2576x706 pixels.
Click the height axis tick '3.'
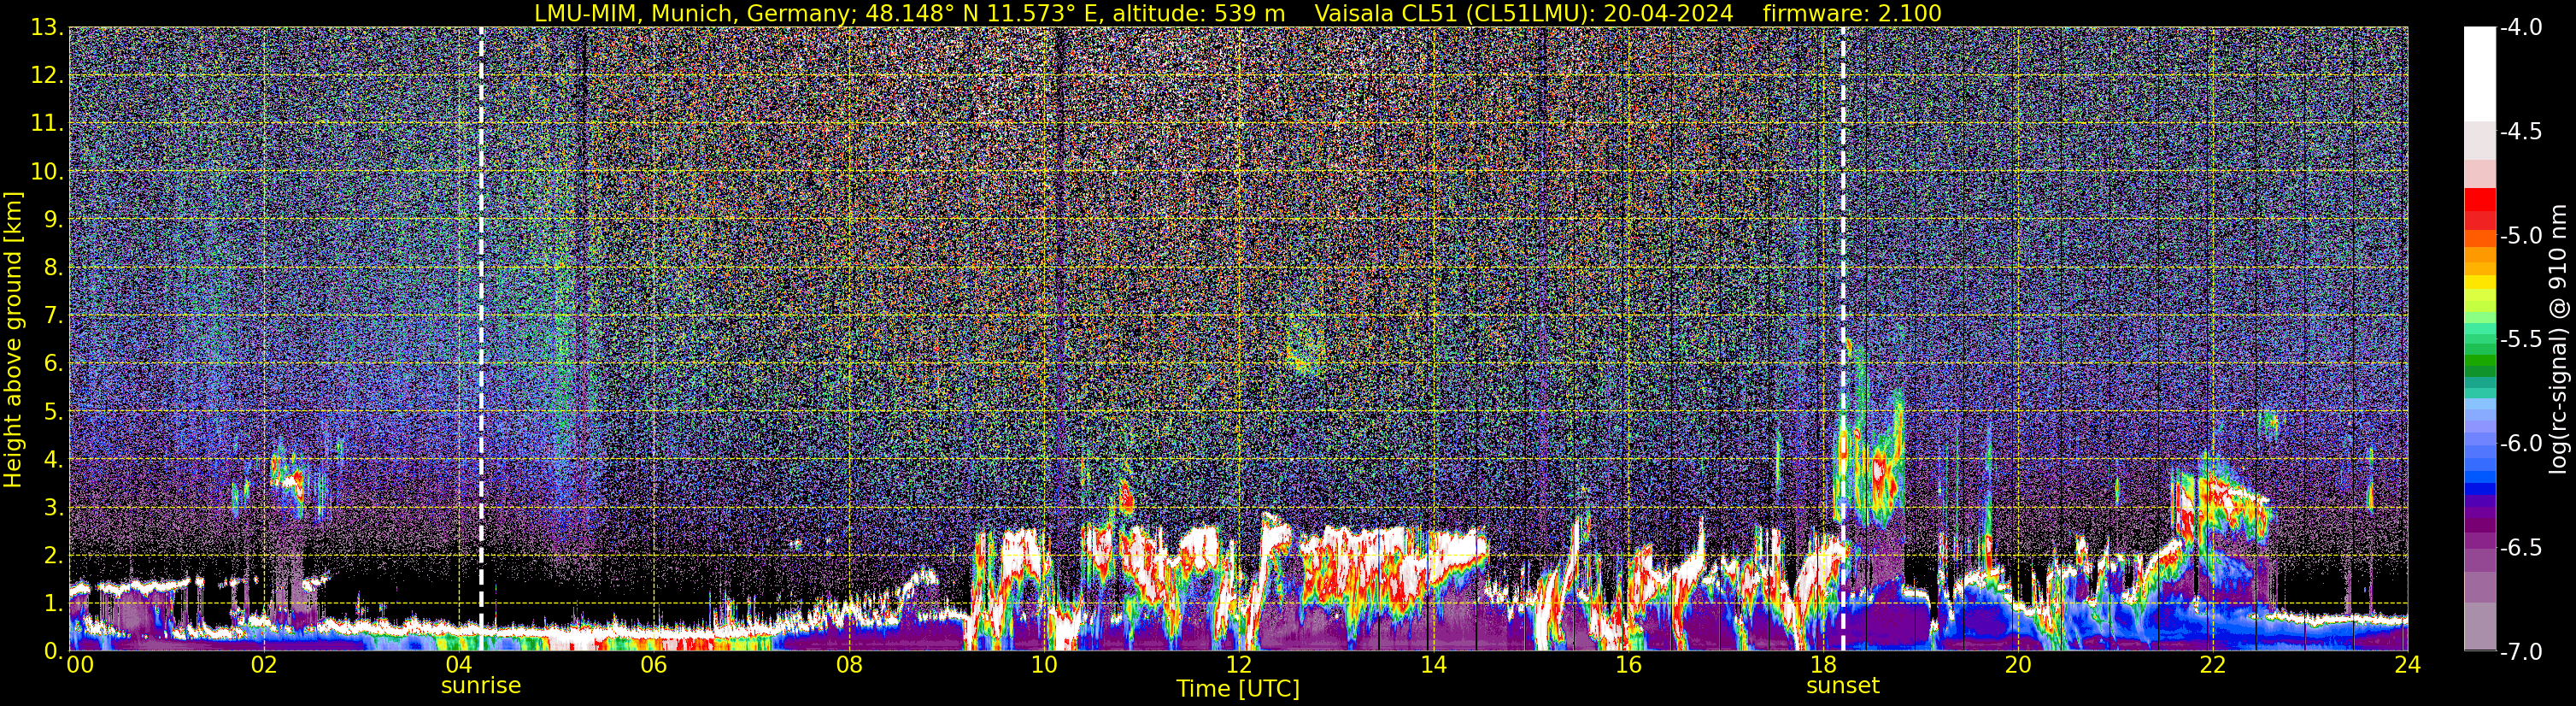[x=53, y=508]
